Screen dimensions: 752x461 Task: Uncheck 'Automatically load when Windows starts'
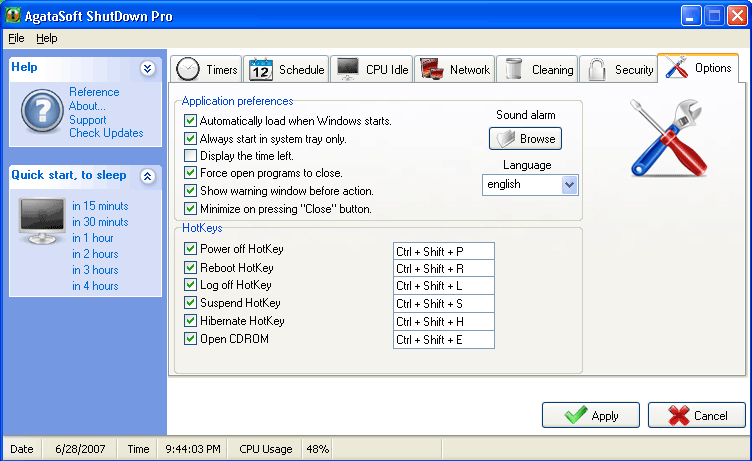pyautogui.click(x=191, y=121)
